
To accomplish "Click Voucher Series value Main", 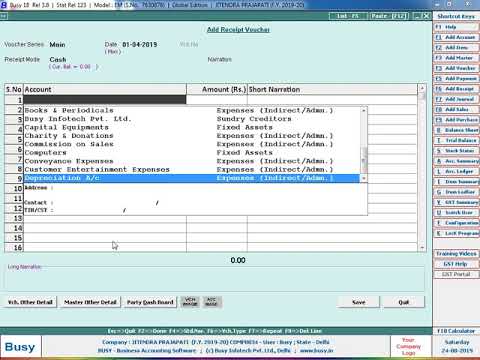I will 57,45.
